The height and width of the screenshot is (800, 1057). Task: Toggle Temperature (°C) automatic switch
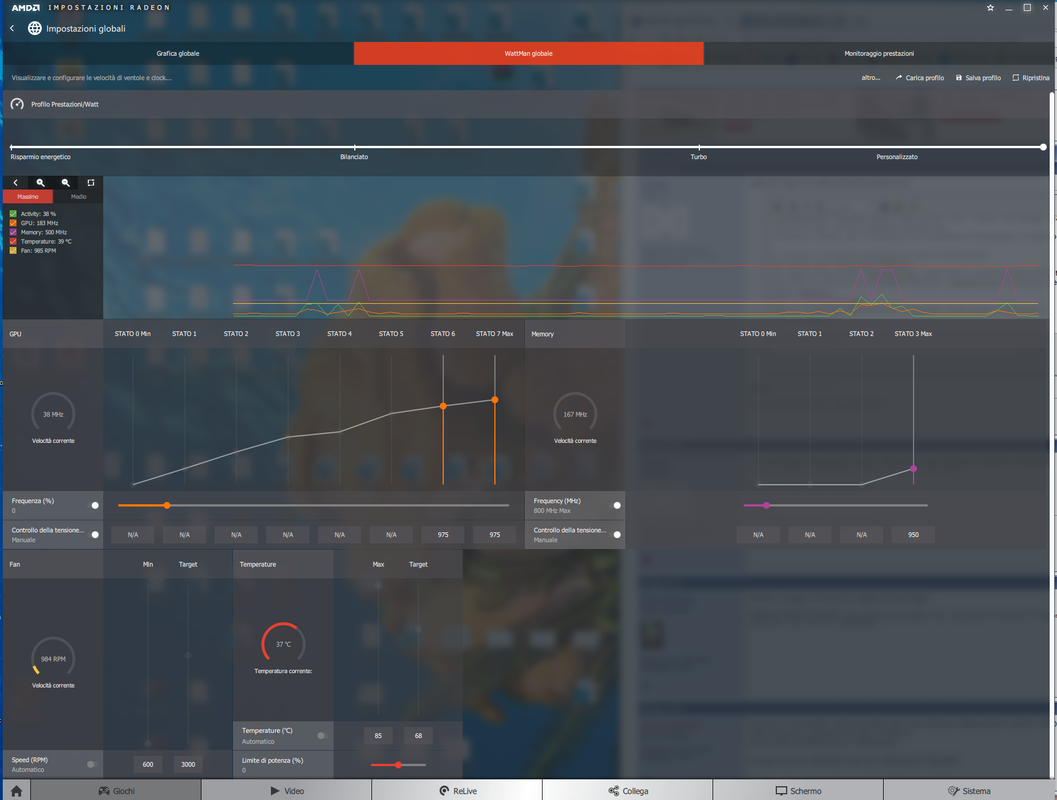click(323, 735)
